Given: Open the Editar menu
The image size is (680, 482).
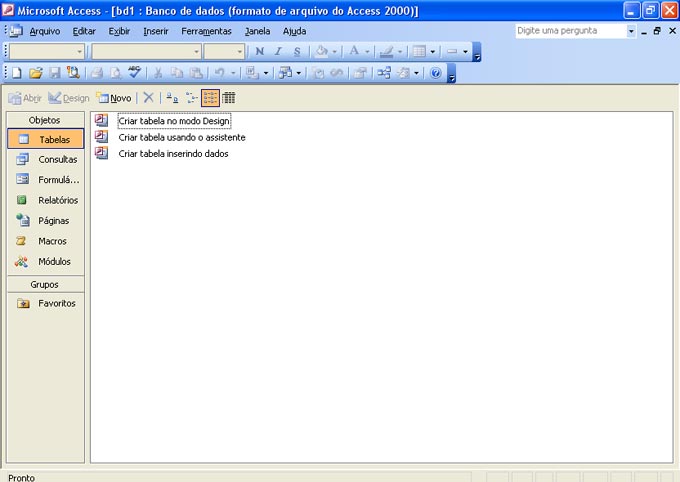Looking at the screenshot, I should click(84, 31).
